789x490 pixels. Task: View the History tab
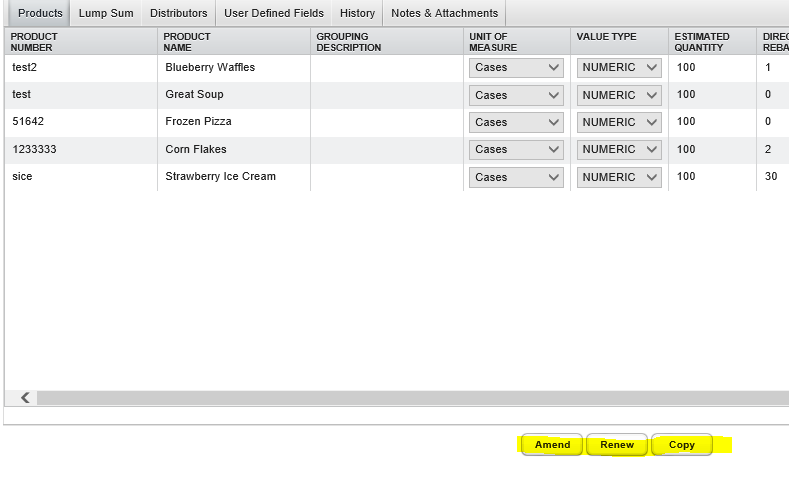point(357,13)
